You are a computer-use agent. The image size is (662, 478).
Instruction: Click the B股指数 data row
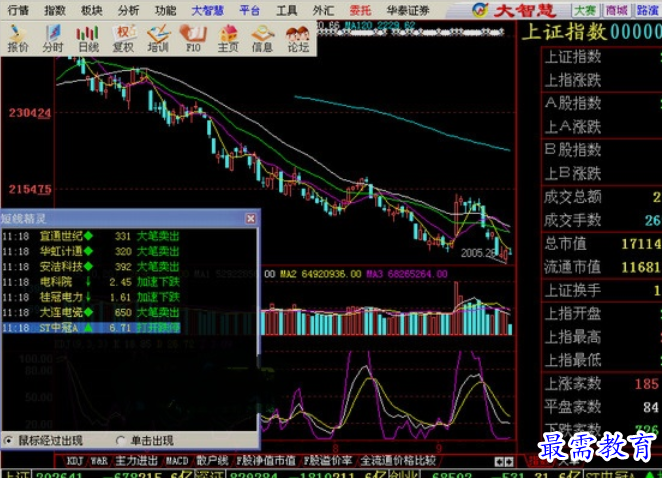point(602,150)
